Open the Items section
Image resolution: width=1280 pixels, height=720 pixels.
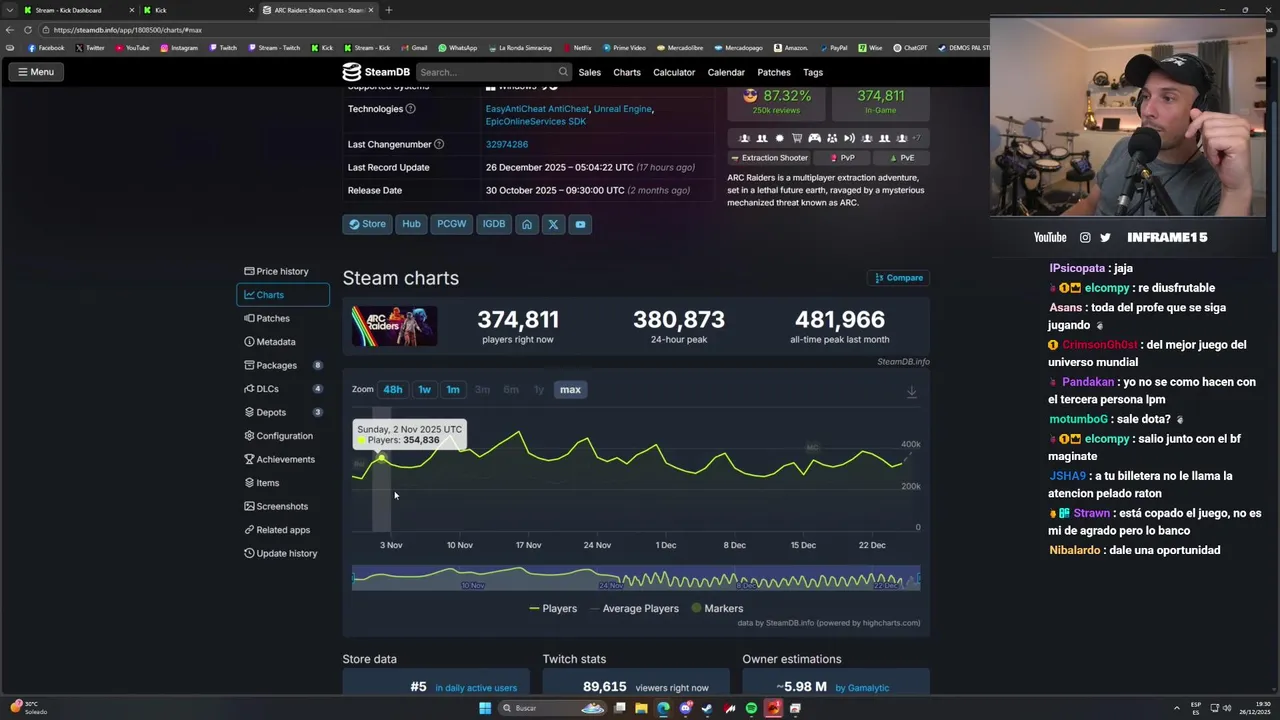pyautogui.click(x=283, y=483)
